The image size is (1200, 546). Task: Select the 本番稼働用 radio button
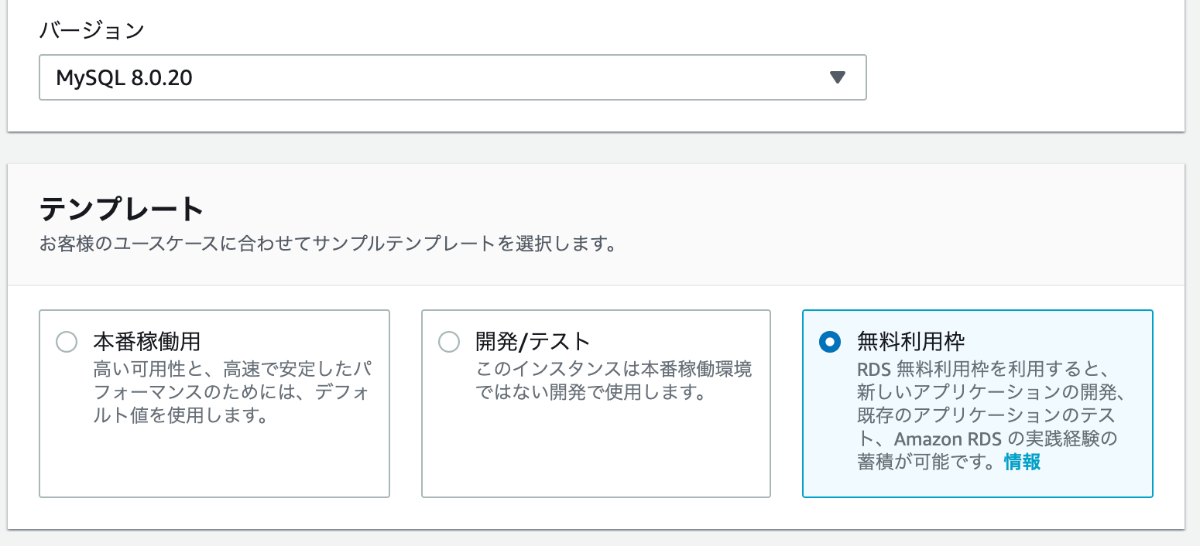click(67, 342)
